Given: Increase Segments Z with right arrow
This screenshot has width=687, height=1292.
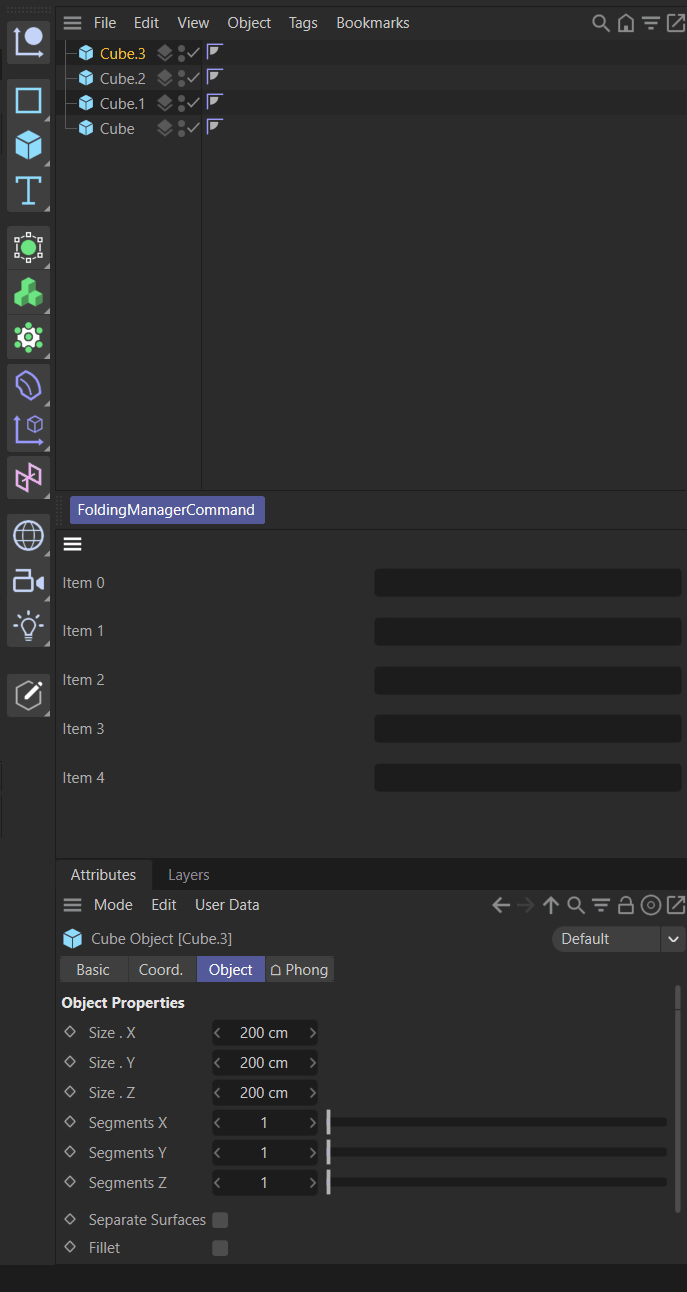Looking at the screenshot, I should [x=312, y=1183].
